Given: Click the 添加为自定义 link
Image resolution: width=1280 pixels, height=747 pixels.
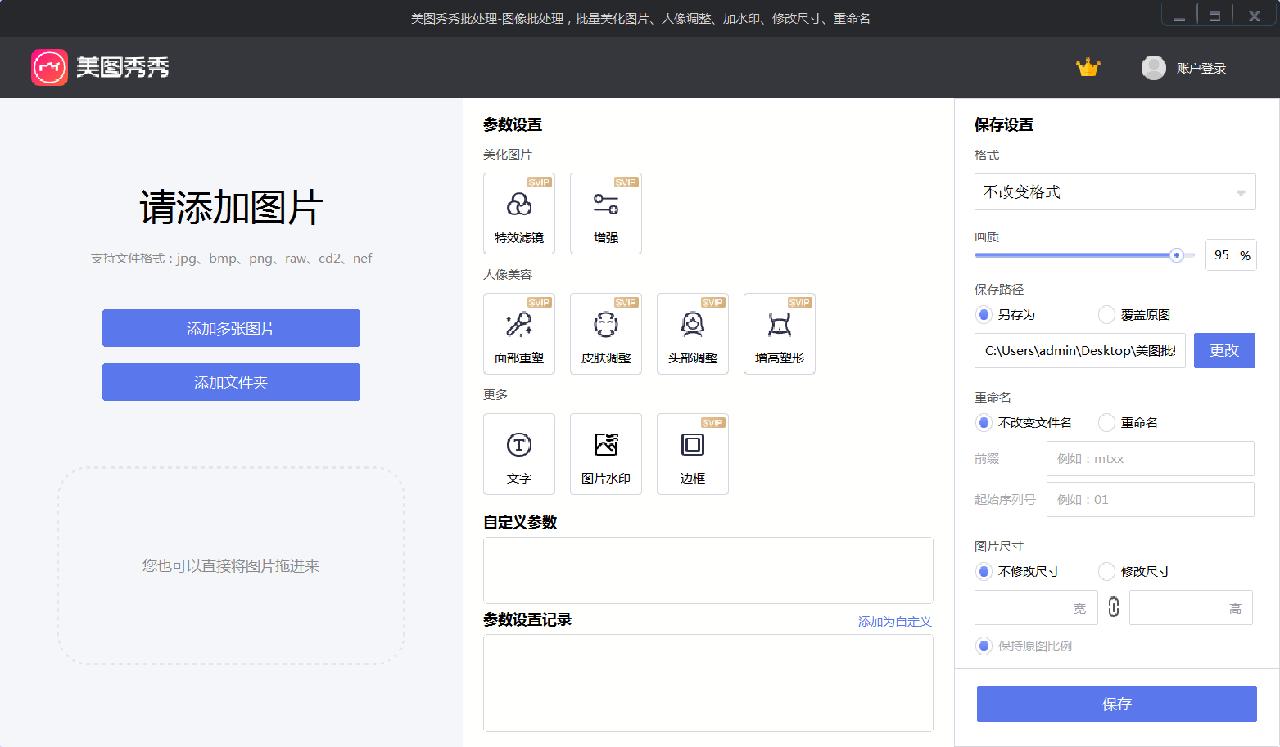Looking at the screenshot, I should [x=893, y=621].
